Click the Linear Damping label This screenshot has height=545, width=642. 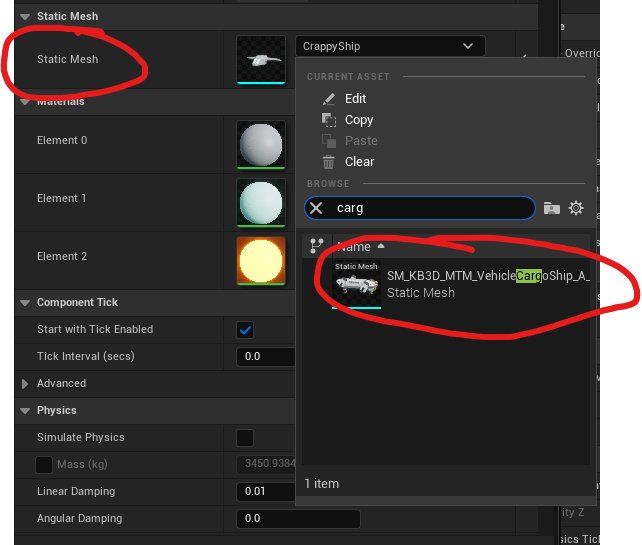coord(76,491)
